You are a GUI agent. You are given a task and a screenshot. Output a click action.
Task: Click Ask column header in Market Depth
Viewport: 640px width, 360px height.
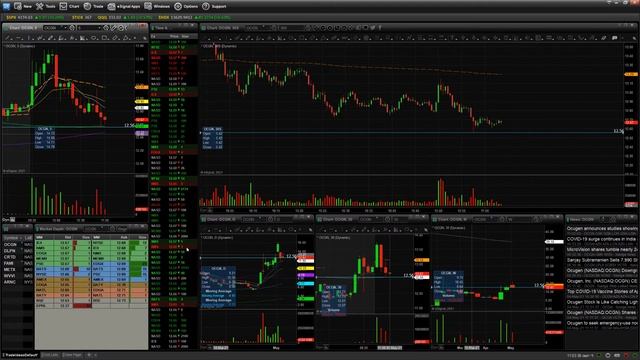point(120,237)
